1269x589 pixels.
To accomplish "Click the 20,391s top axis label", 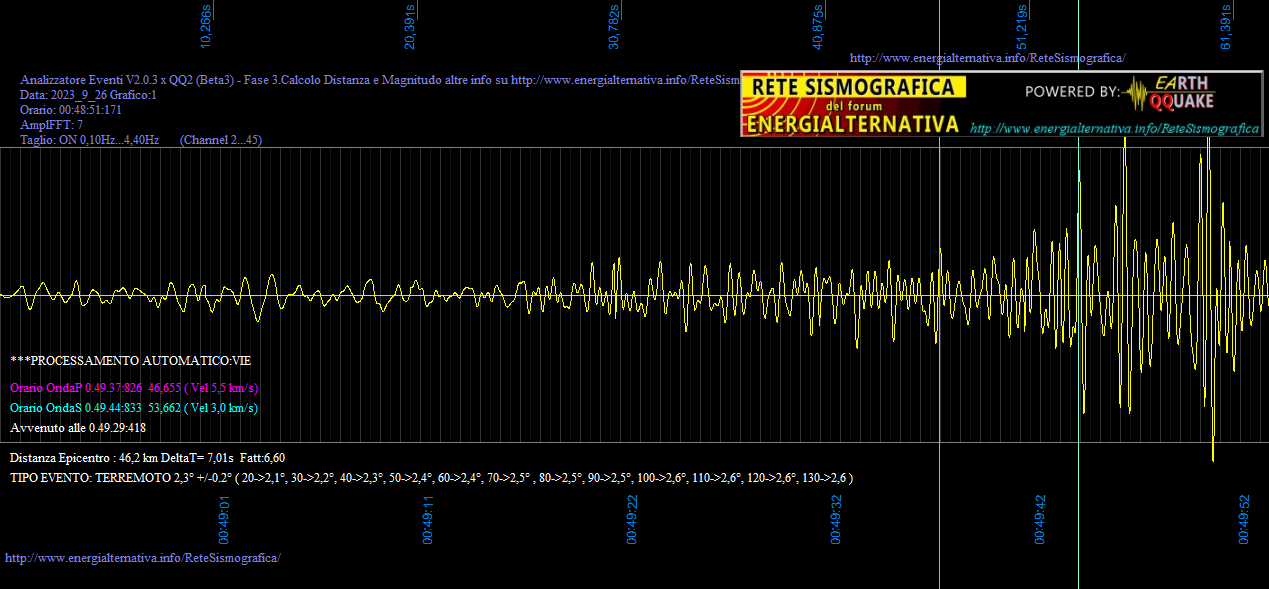I will click(411, 26).
